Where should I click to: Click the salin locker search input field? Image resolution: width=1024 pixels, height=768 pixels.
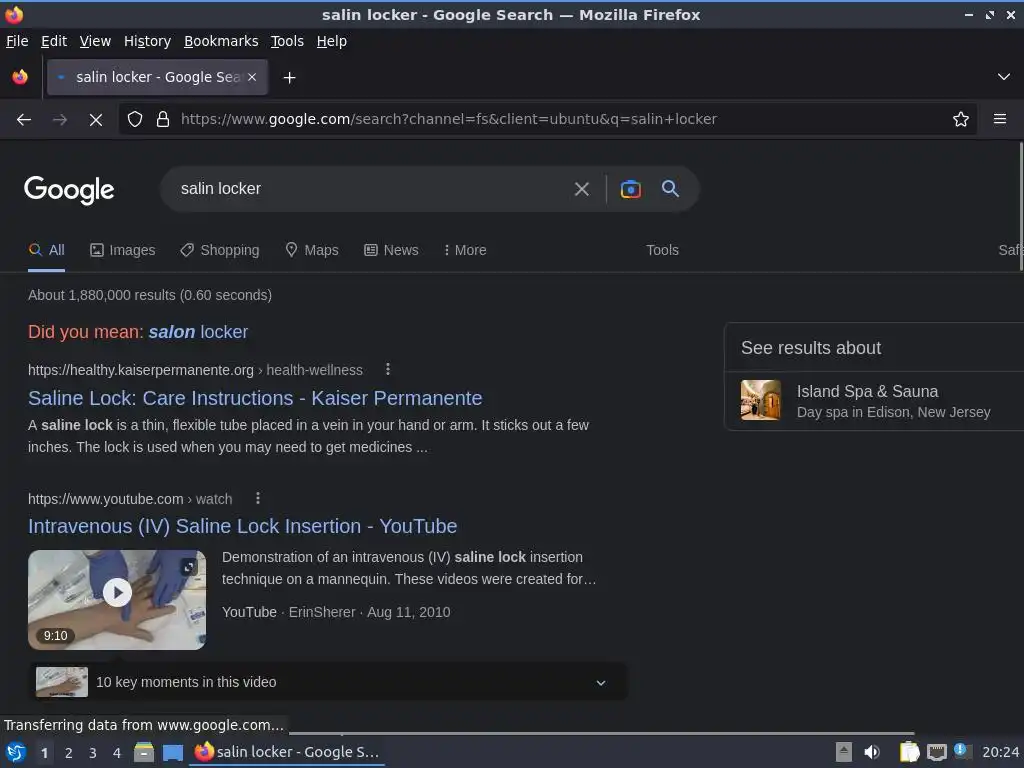[369, 189]
